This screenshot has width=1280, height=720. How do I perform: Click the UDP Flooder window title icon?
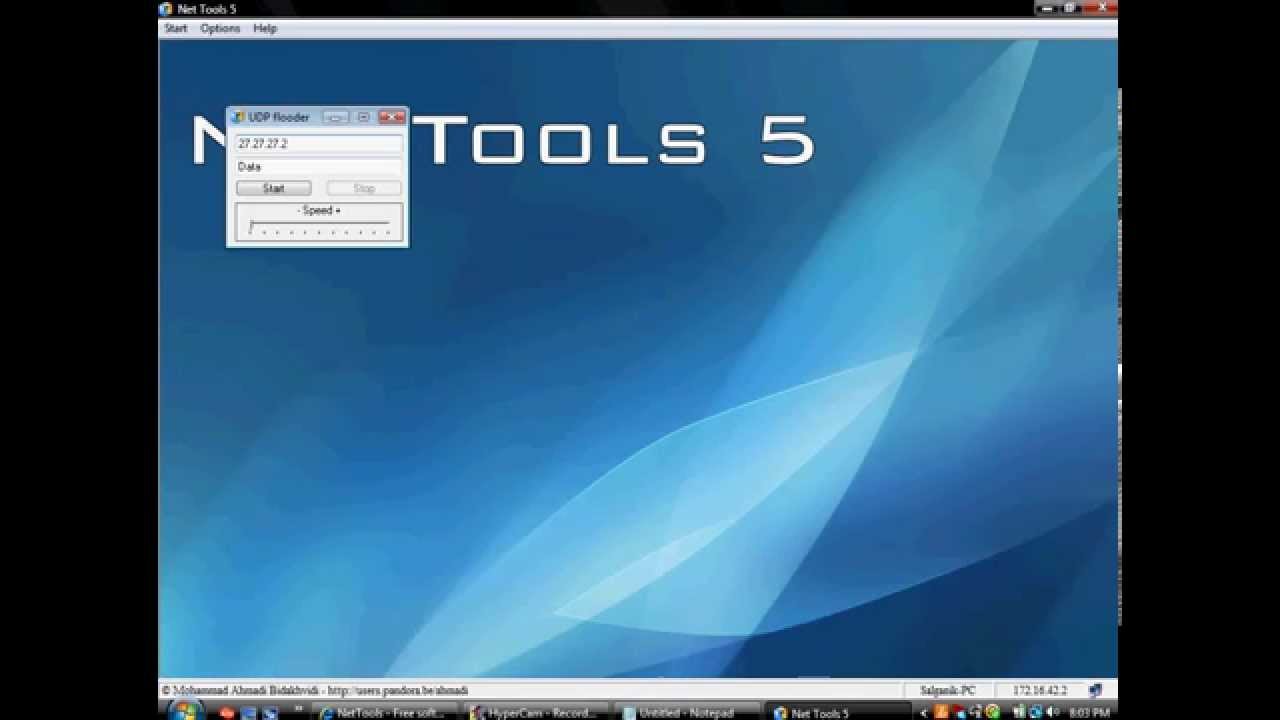coord(238,117)
